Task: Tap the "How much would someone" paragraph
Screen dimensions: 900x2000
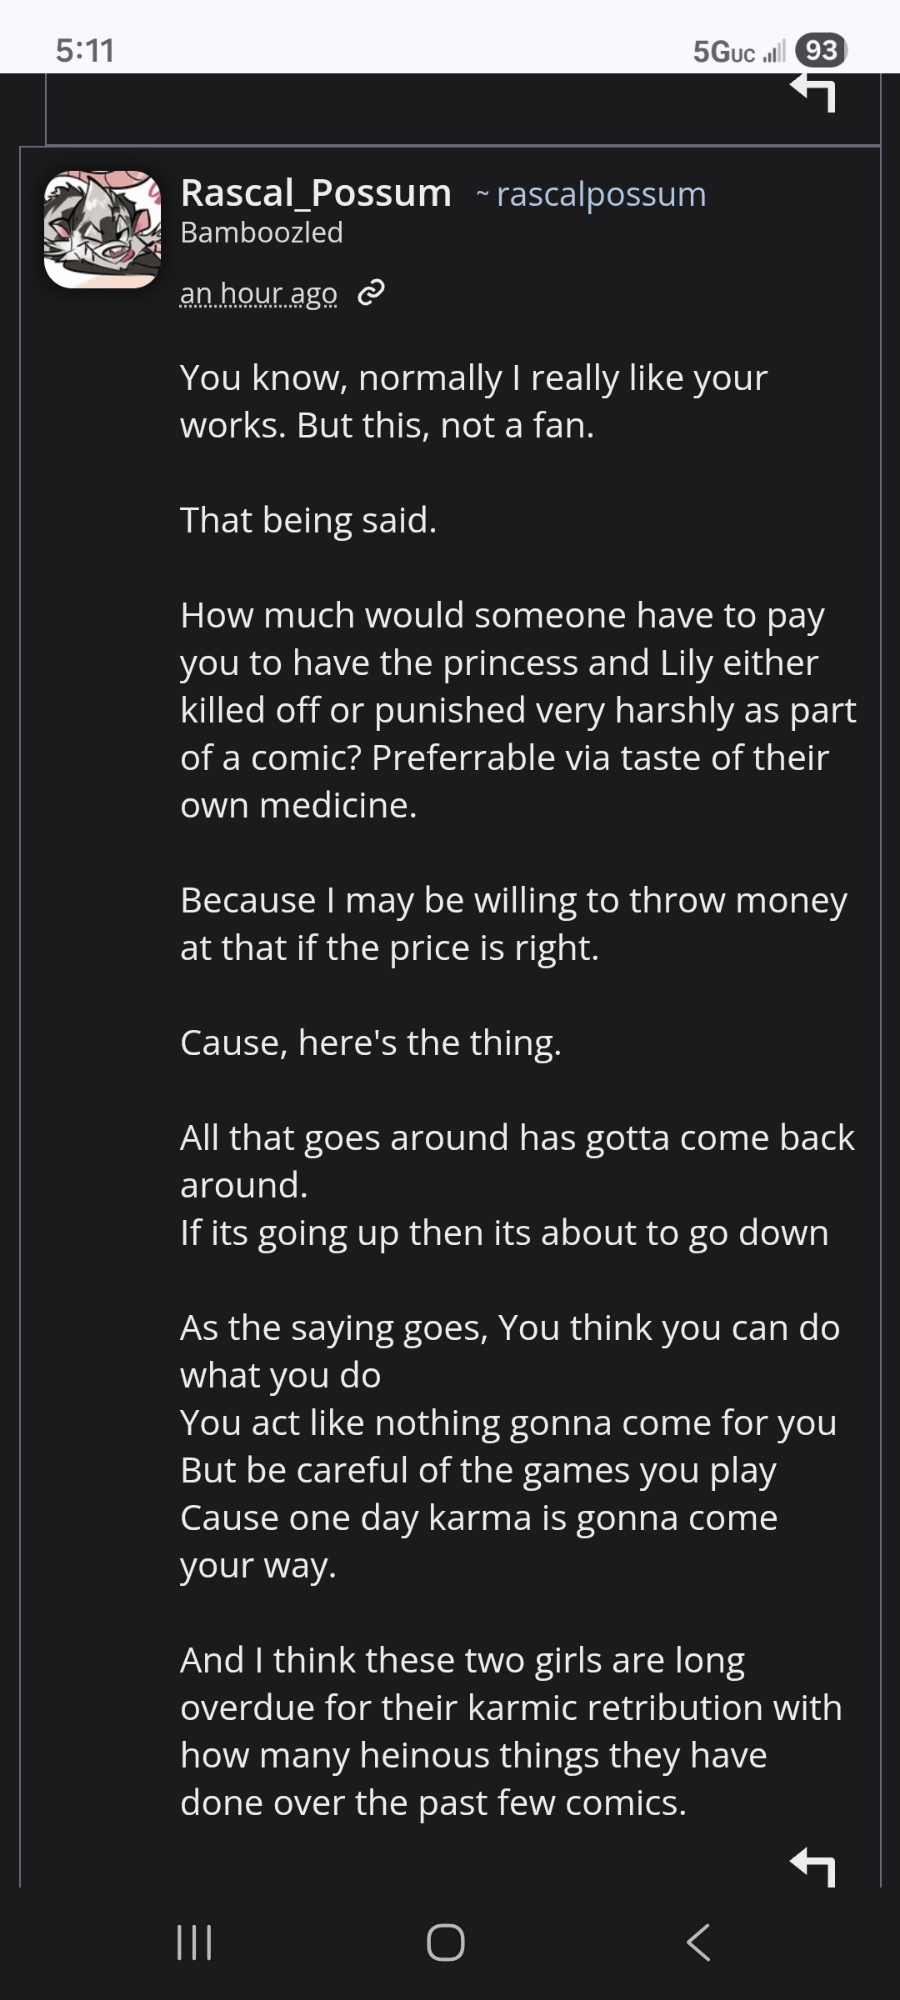Action: [x=517, y=710]
